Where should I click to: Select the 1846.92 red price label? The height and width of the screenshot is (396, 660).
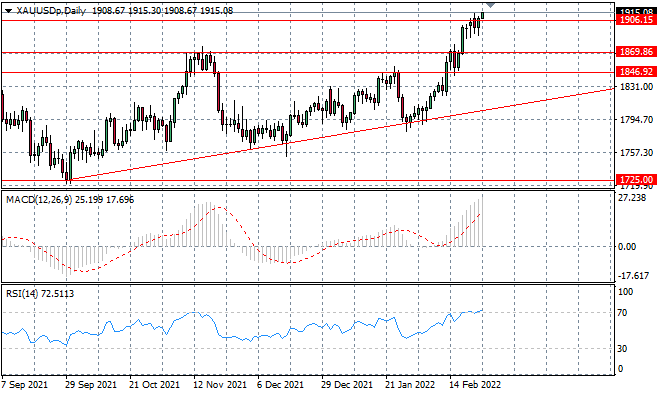(636, 72)
